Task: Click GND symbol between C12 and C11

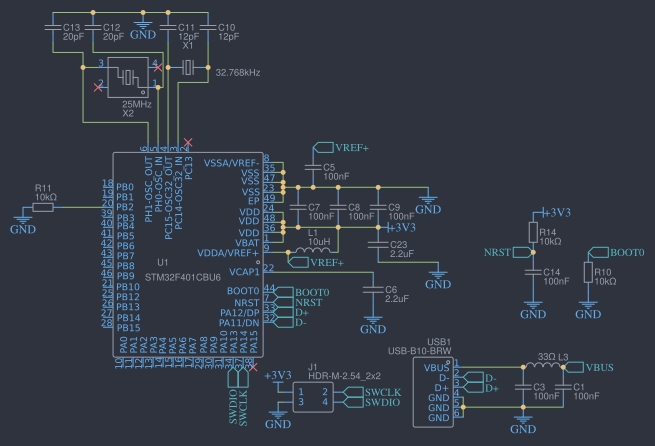Action: coord(143,30)
